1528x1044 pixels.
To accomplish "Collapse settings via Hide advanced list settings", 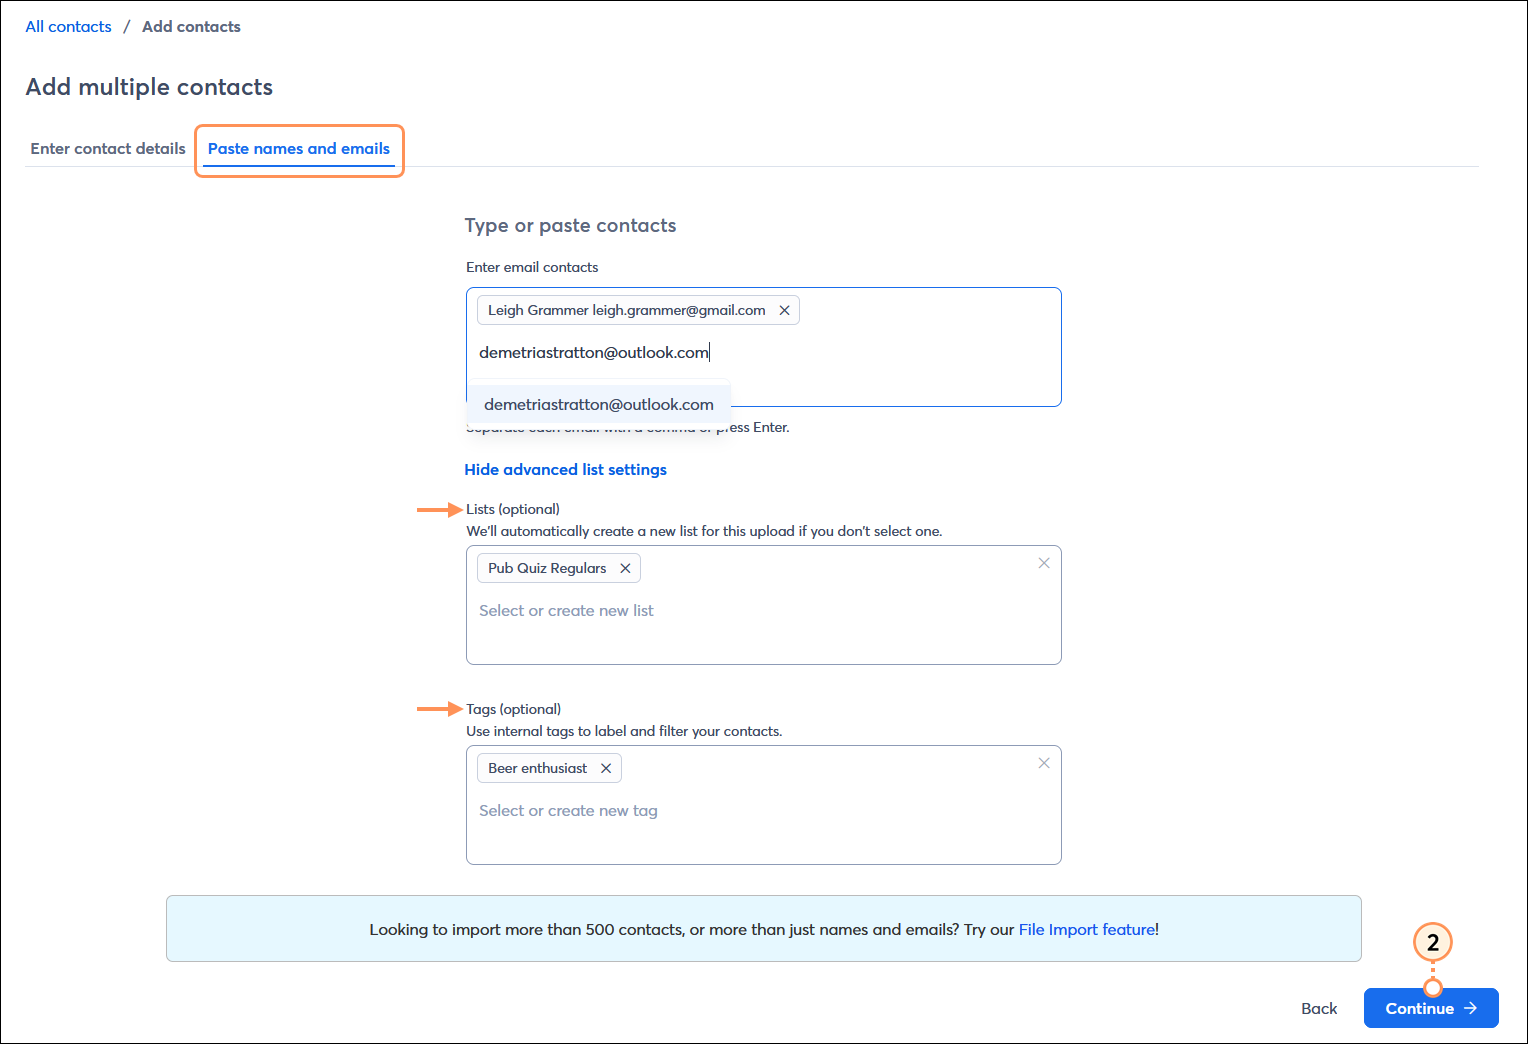I will [x=565, y=469].
